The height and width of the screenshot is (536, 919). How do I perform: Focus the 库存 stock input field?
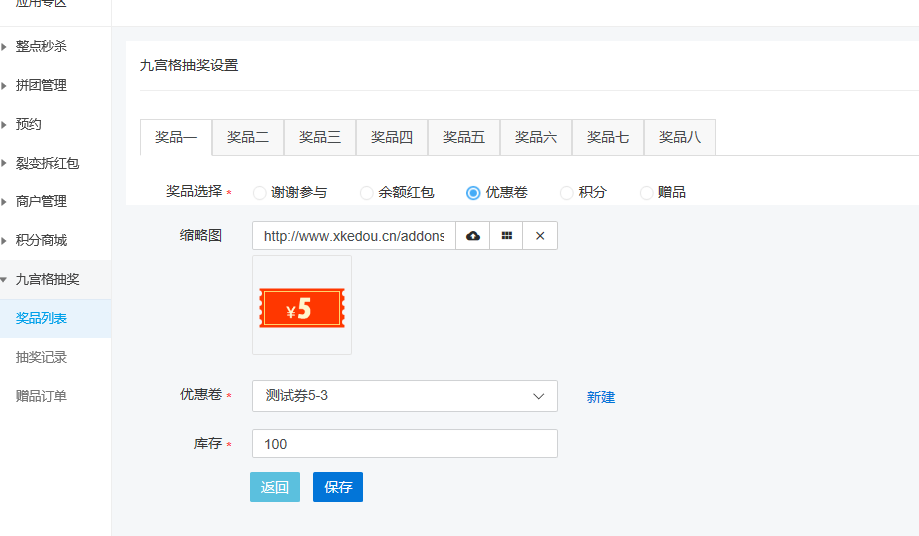click(404, 444)
